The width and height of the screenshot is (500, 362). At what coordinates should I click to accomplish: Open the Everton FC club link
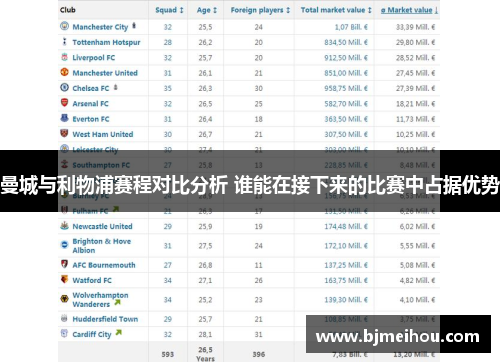[x=91, y=119]
